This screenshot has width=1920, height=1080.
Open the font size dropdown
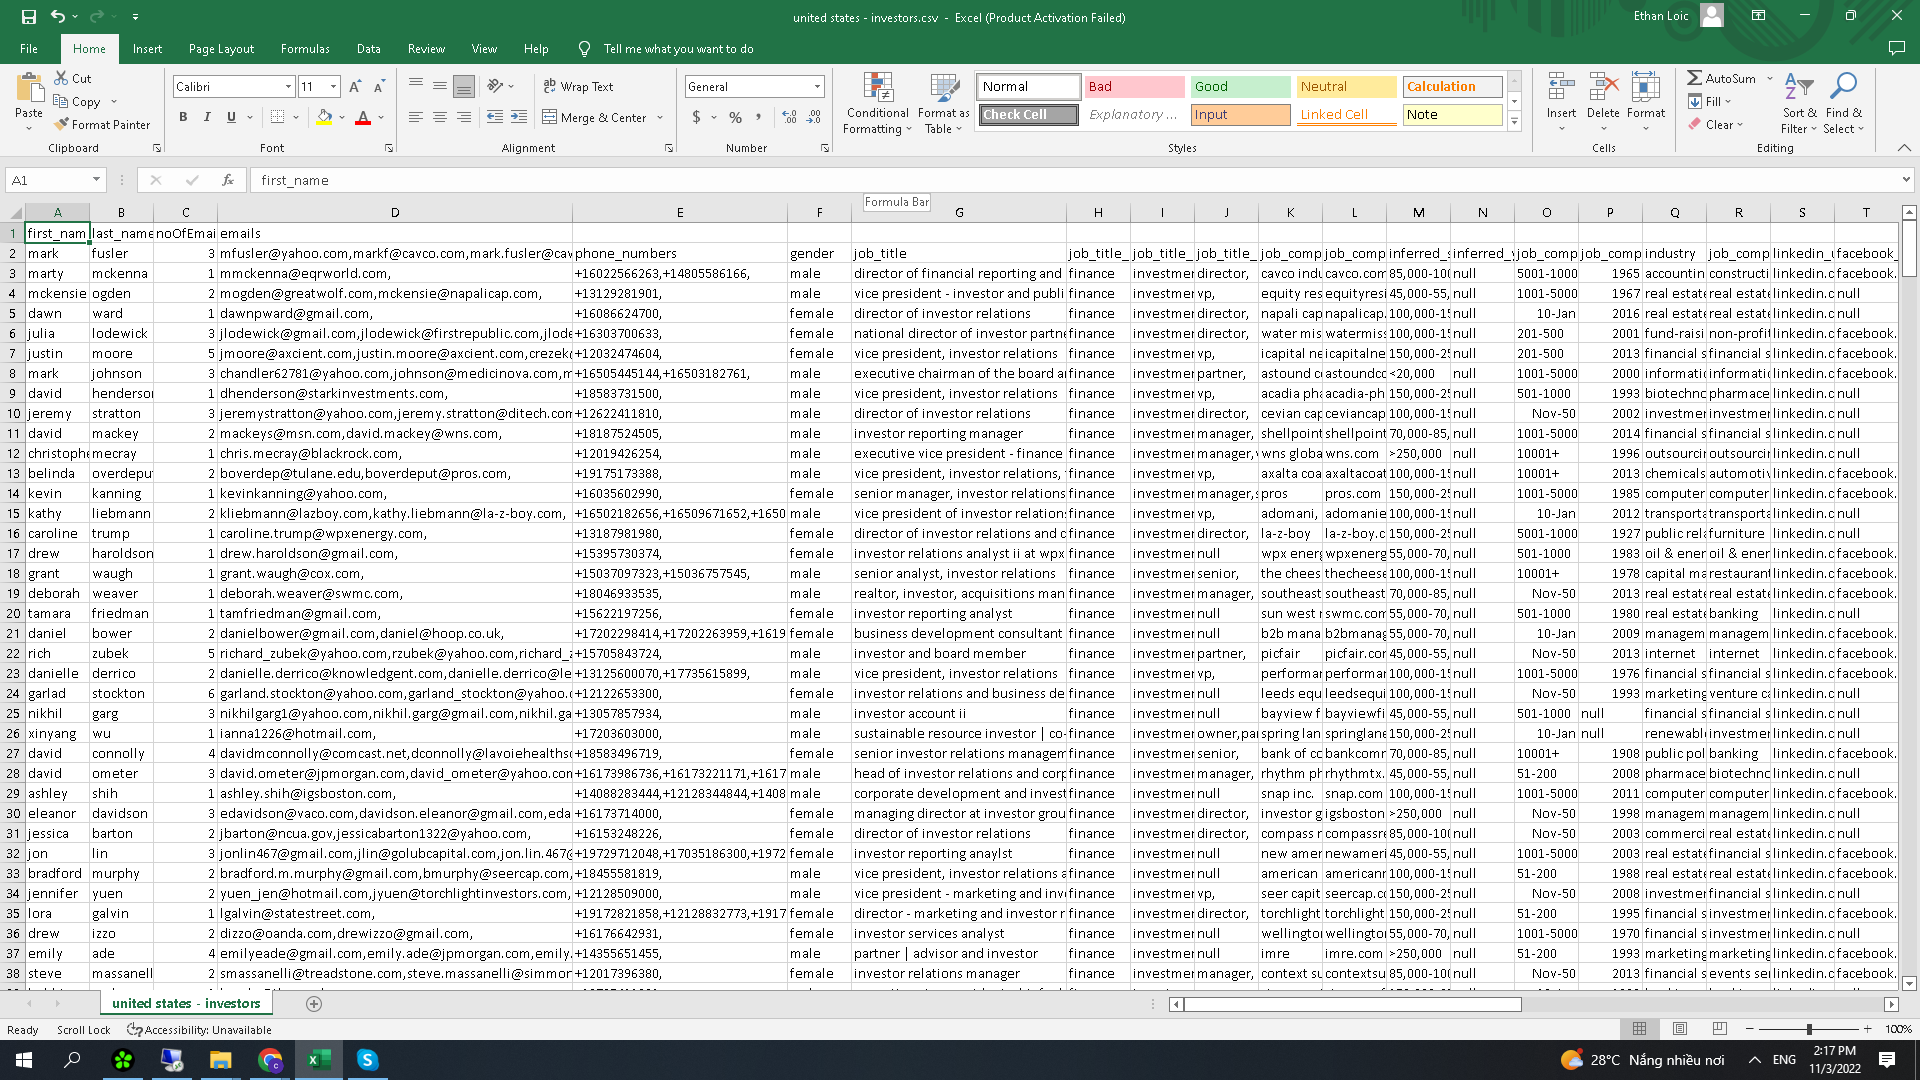(333, 87)
